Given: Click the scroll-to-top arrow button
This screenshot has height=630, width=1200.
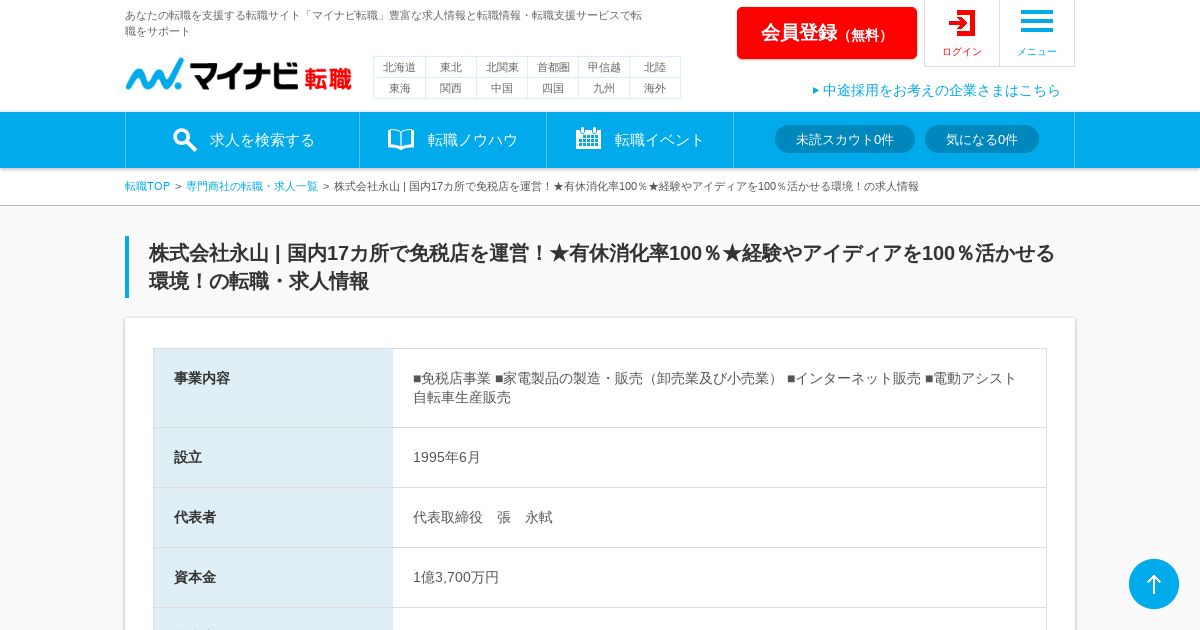Looking at the screenshot, I should coord(1154,584).
